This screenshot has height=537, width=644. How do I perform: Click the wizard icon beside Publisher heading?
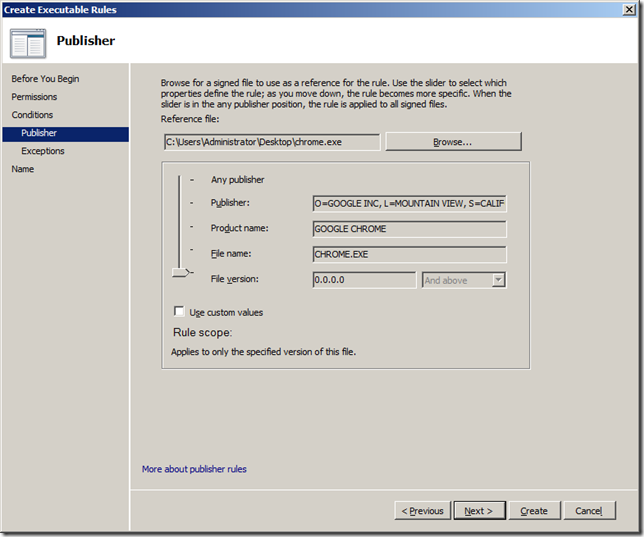click(28, 41)
